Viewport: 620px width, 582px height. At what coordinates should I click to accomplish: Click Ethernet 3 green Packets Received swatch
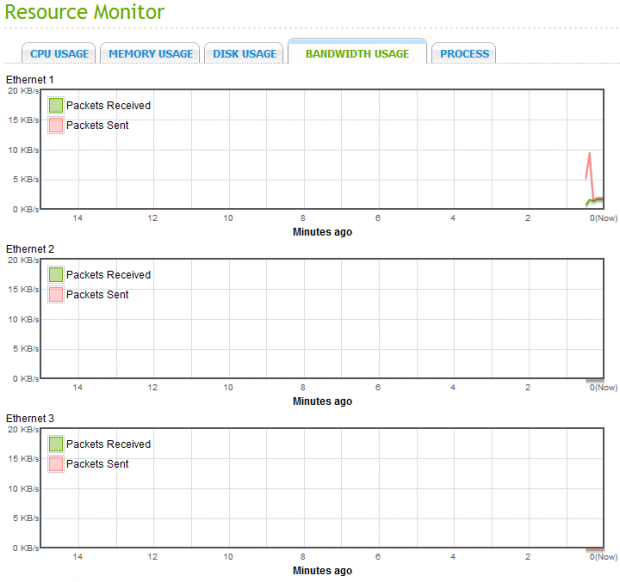pyautogui.click(x=56, y=444)
